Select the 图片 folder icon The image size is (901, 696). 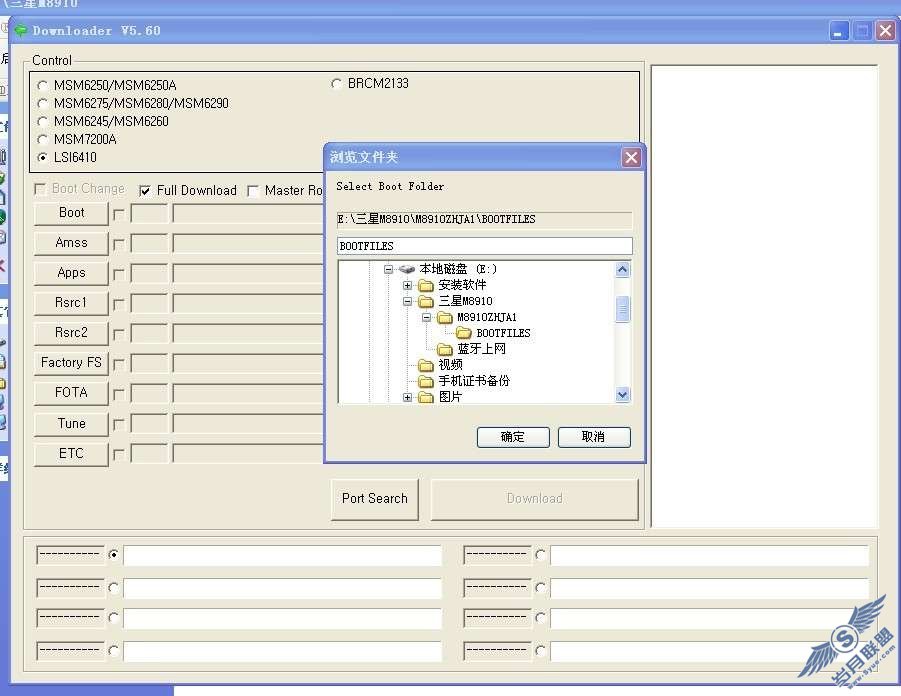click(426, 398)
